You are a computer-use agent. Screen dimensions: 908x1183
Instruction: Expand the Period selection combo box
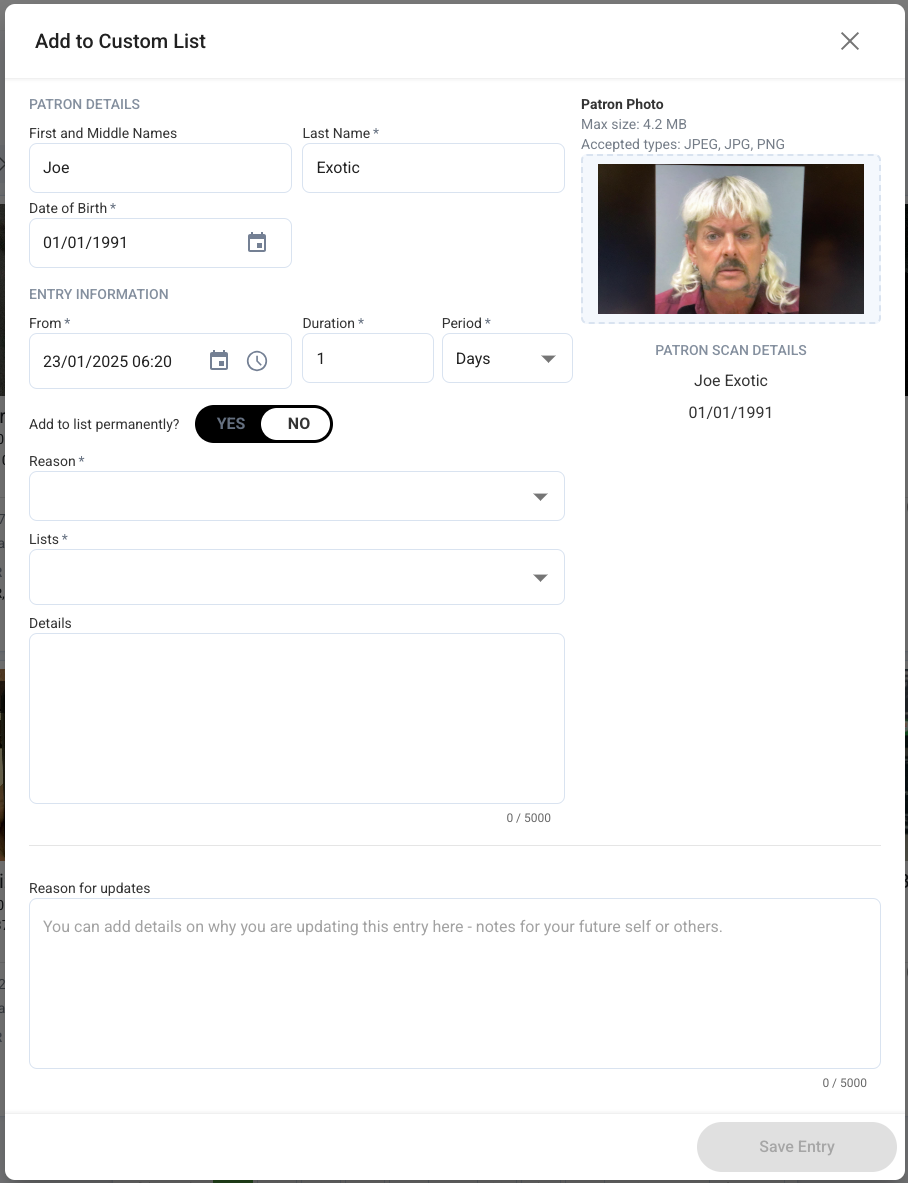pyautogui.click(x=507, y=357)
